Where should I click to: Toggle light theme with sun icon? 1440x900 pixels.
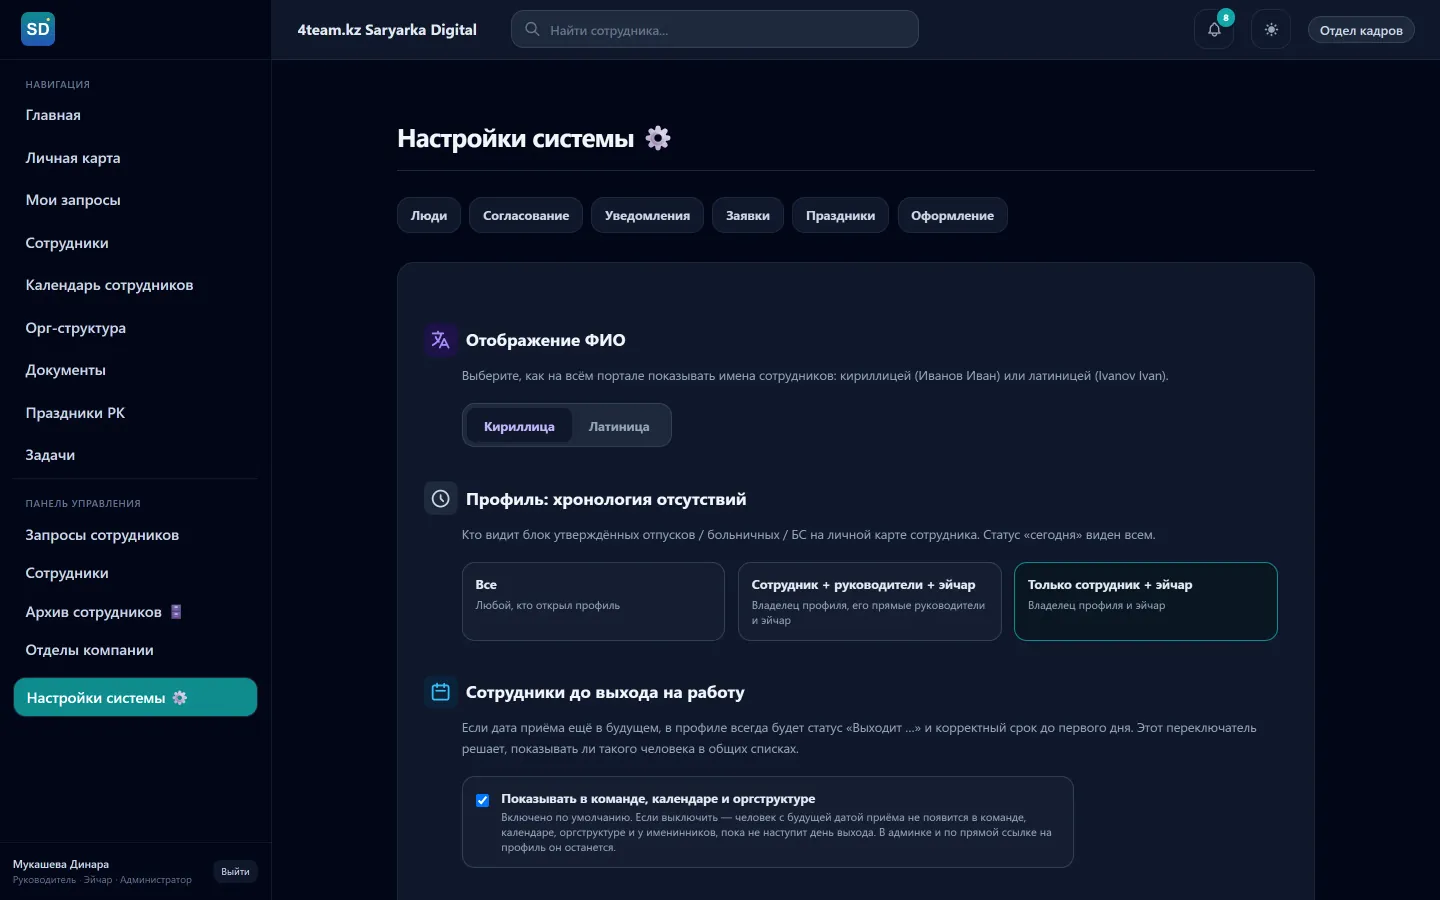(x=1271, y=30)
